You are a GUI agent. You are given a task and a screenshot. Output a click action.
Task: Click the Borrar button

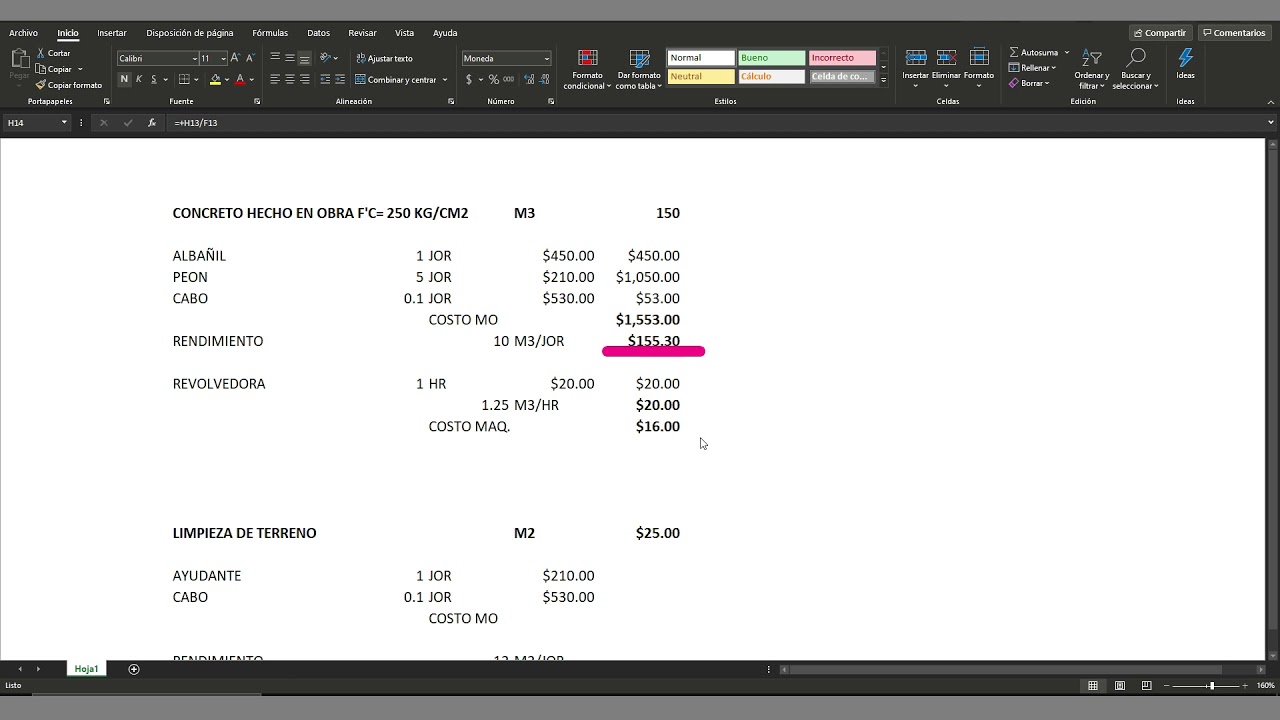[1029, 83]
